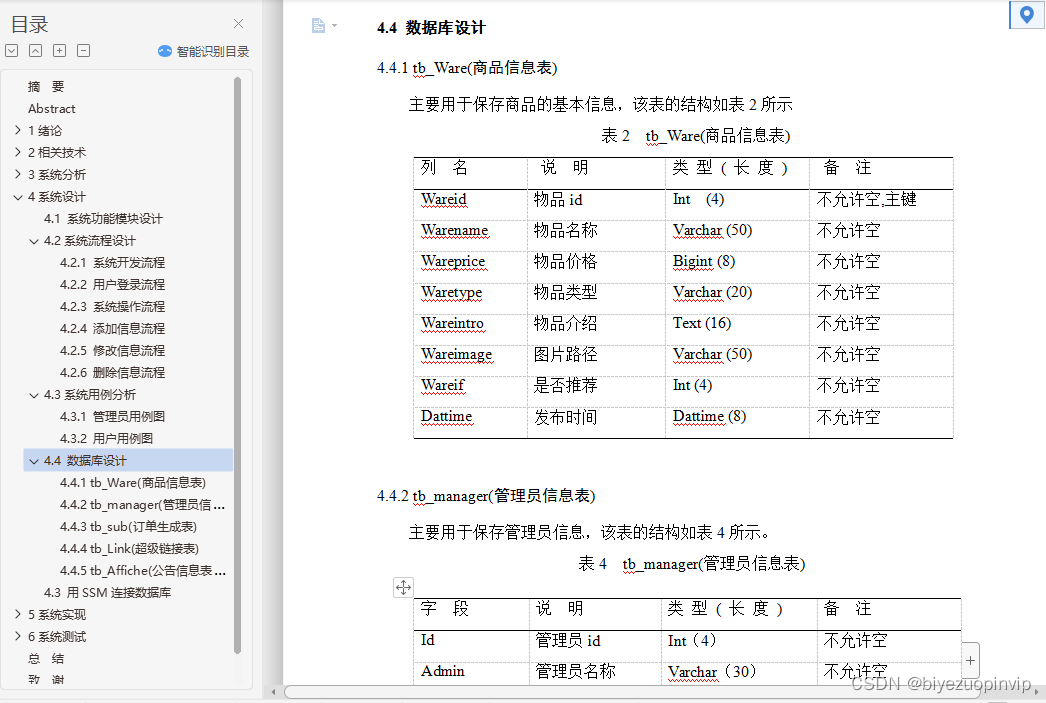
Task: Click the location pin icon at top right
Action: [x=1027, y=14]
